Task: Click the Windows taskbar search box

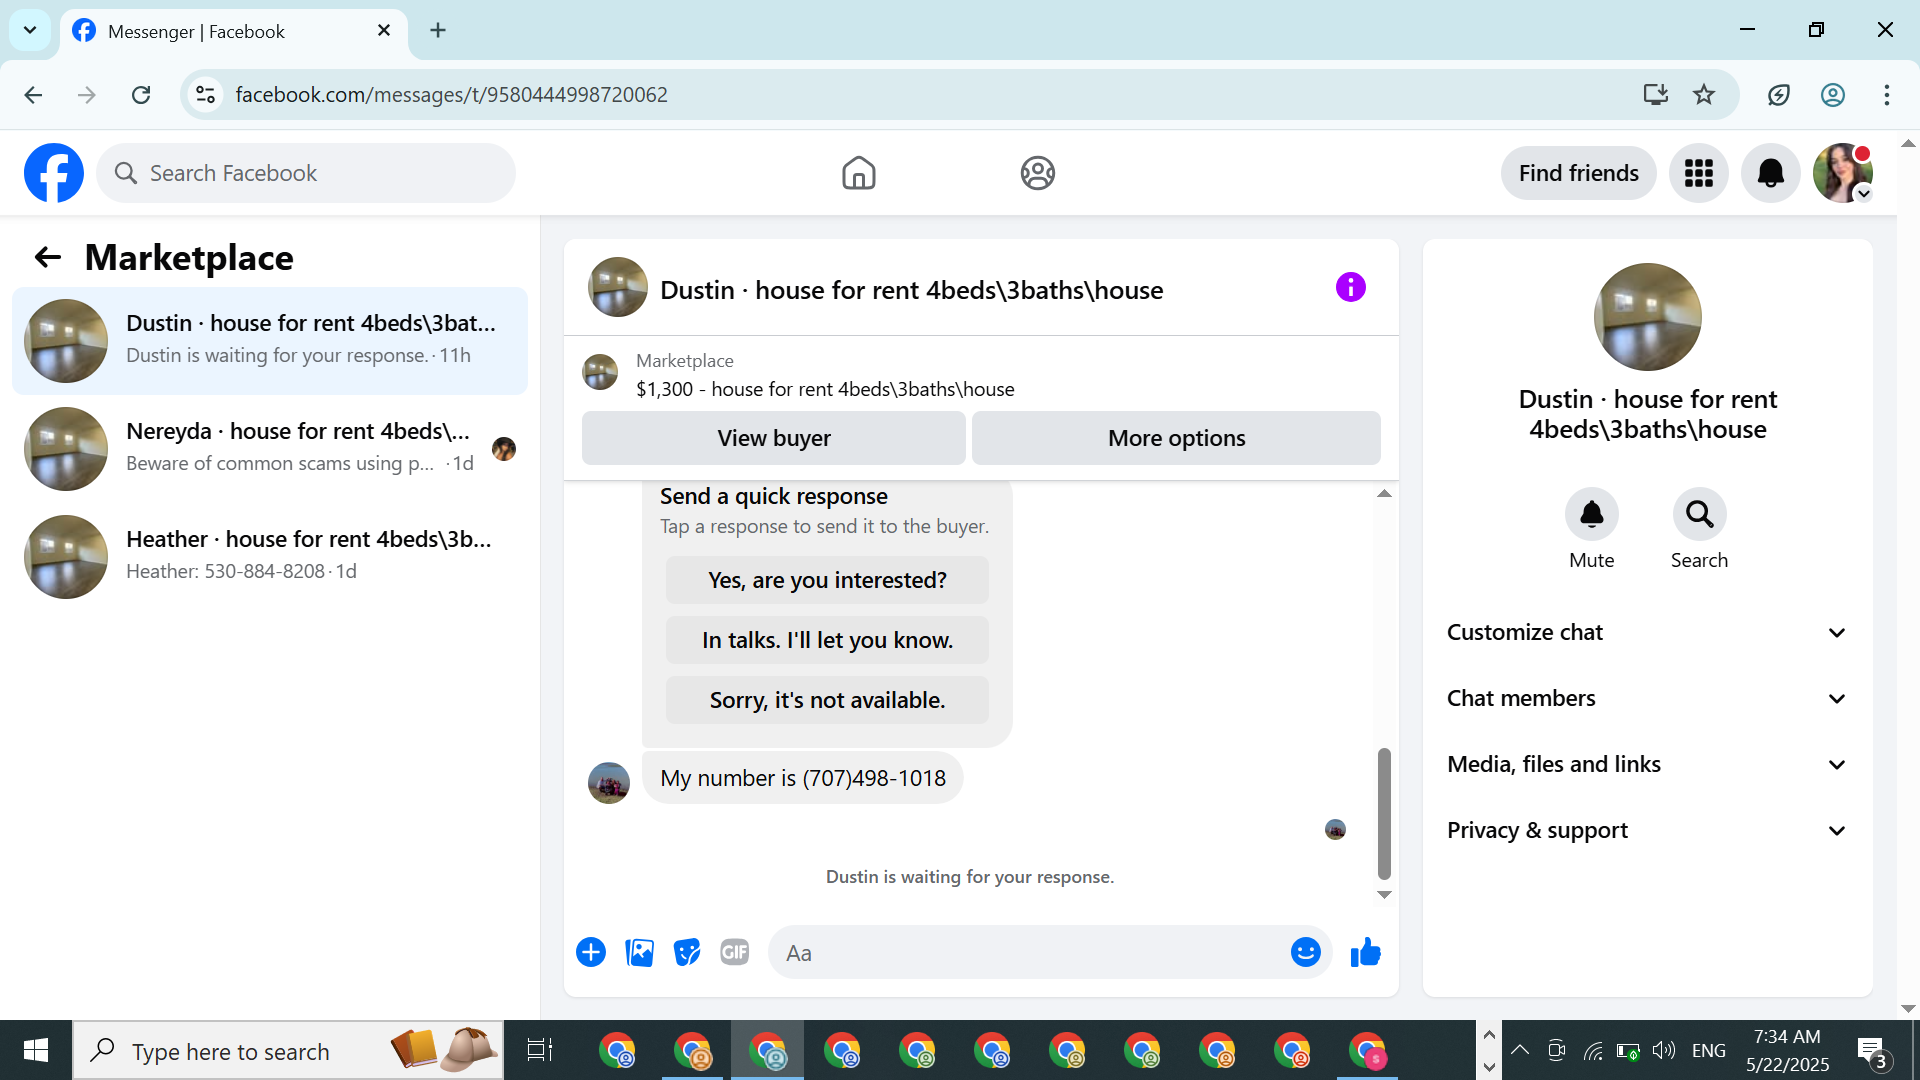Action: point(288,1051)
